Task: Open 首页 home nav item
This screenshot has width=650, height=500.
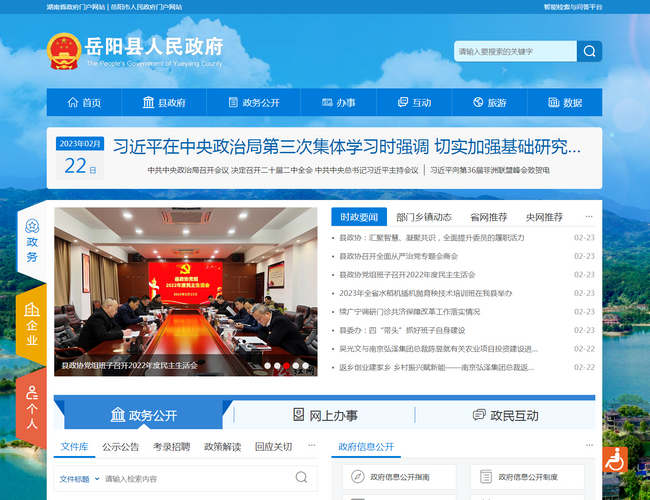Action: (84, 102)
